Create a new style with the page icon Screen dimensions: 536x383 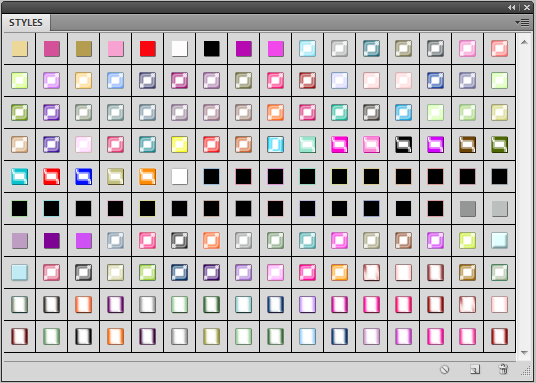[475, 369]
